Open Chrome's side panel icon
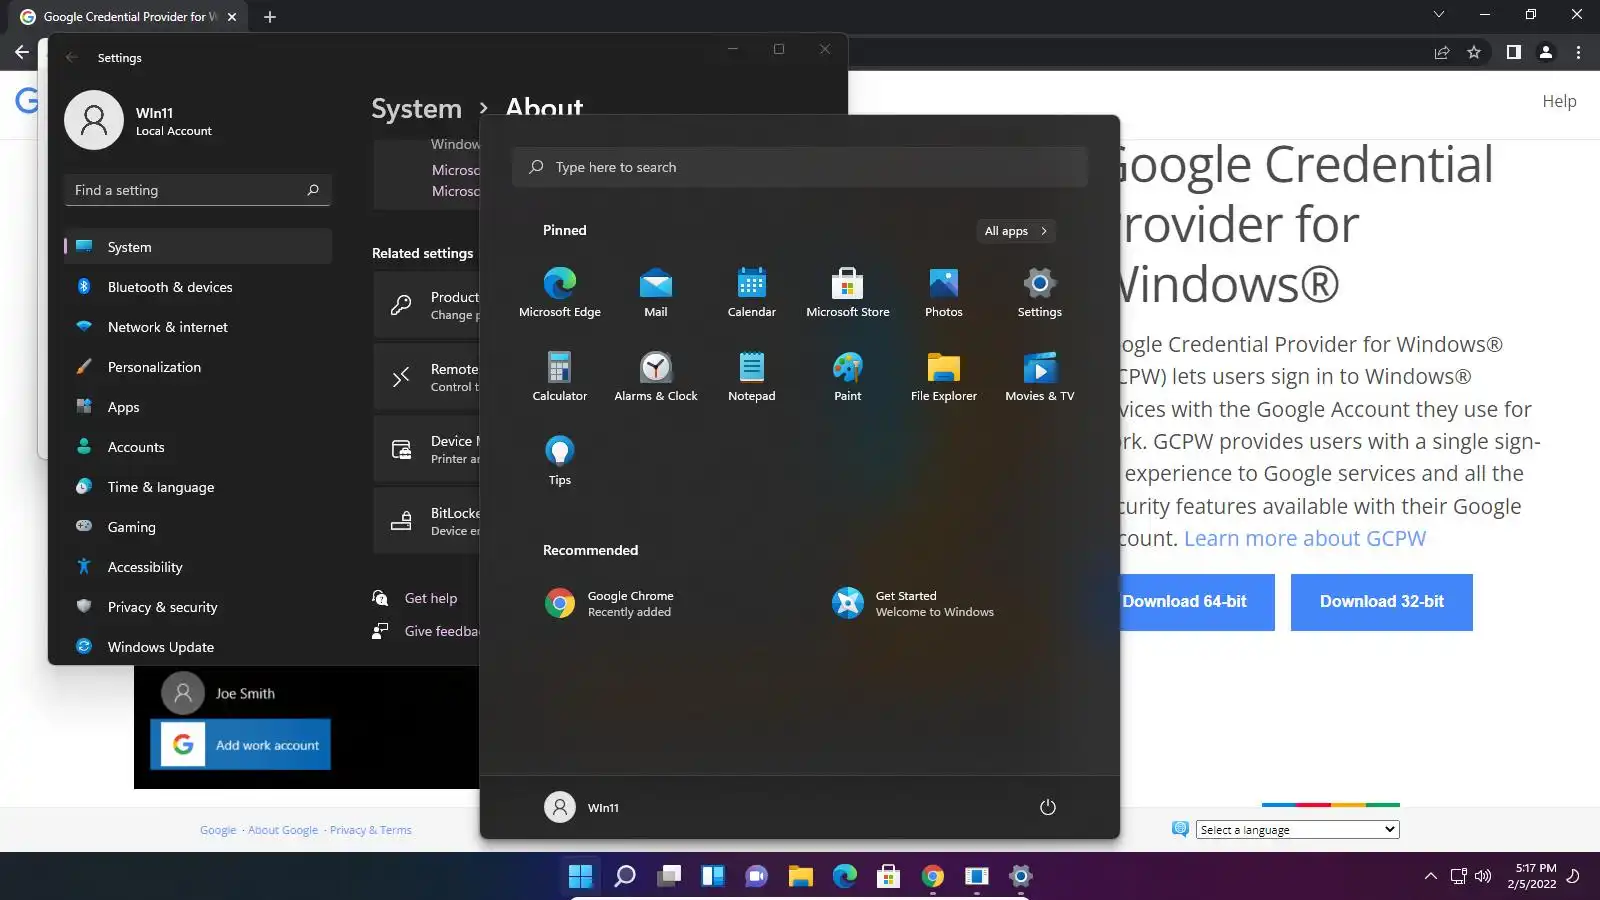Screen dimensions: 1600x900 click(1514, 52)
